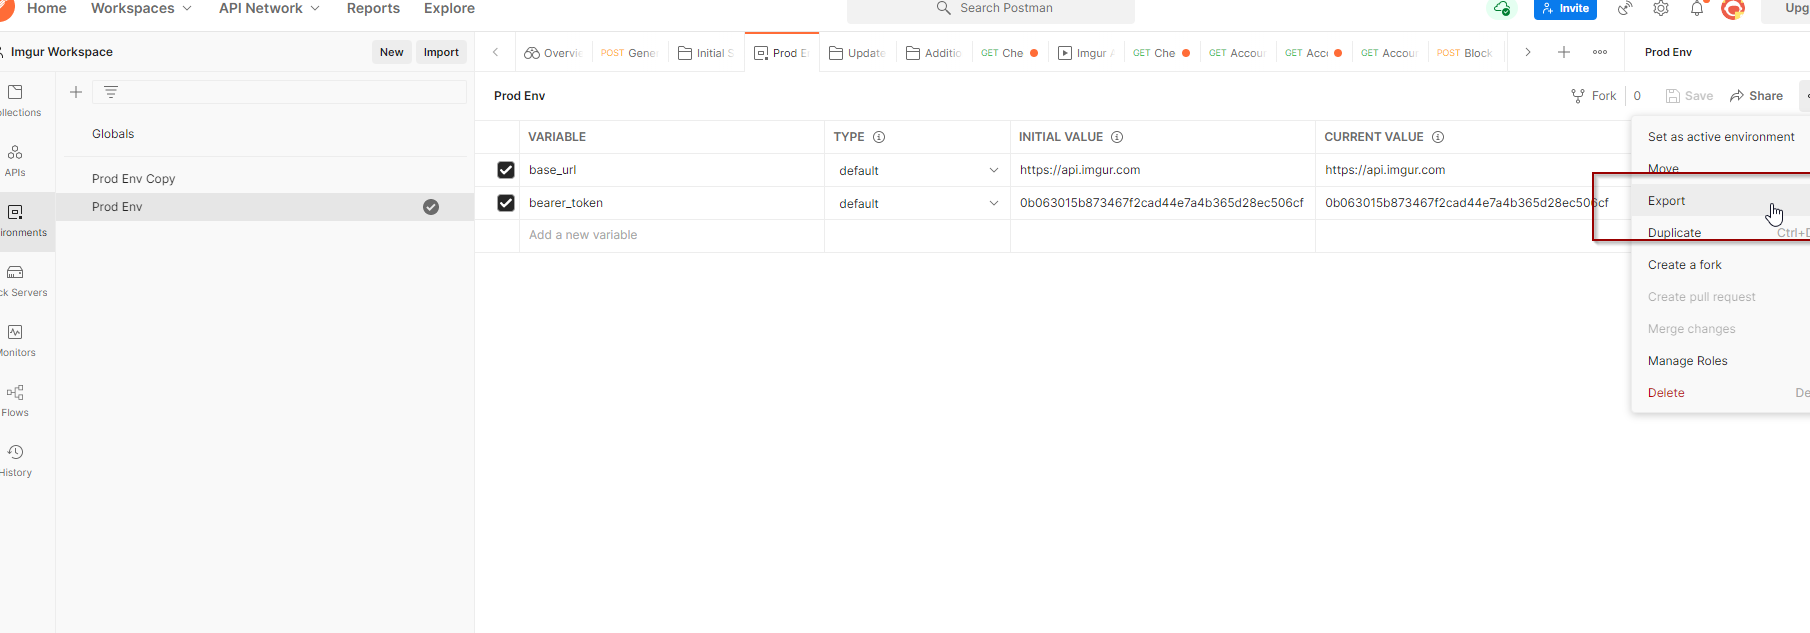Go to Home in top navigation
This screenshot has width=1810, height=633.
[47, 8]
